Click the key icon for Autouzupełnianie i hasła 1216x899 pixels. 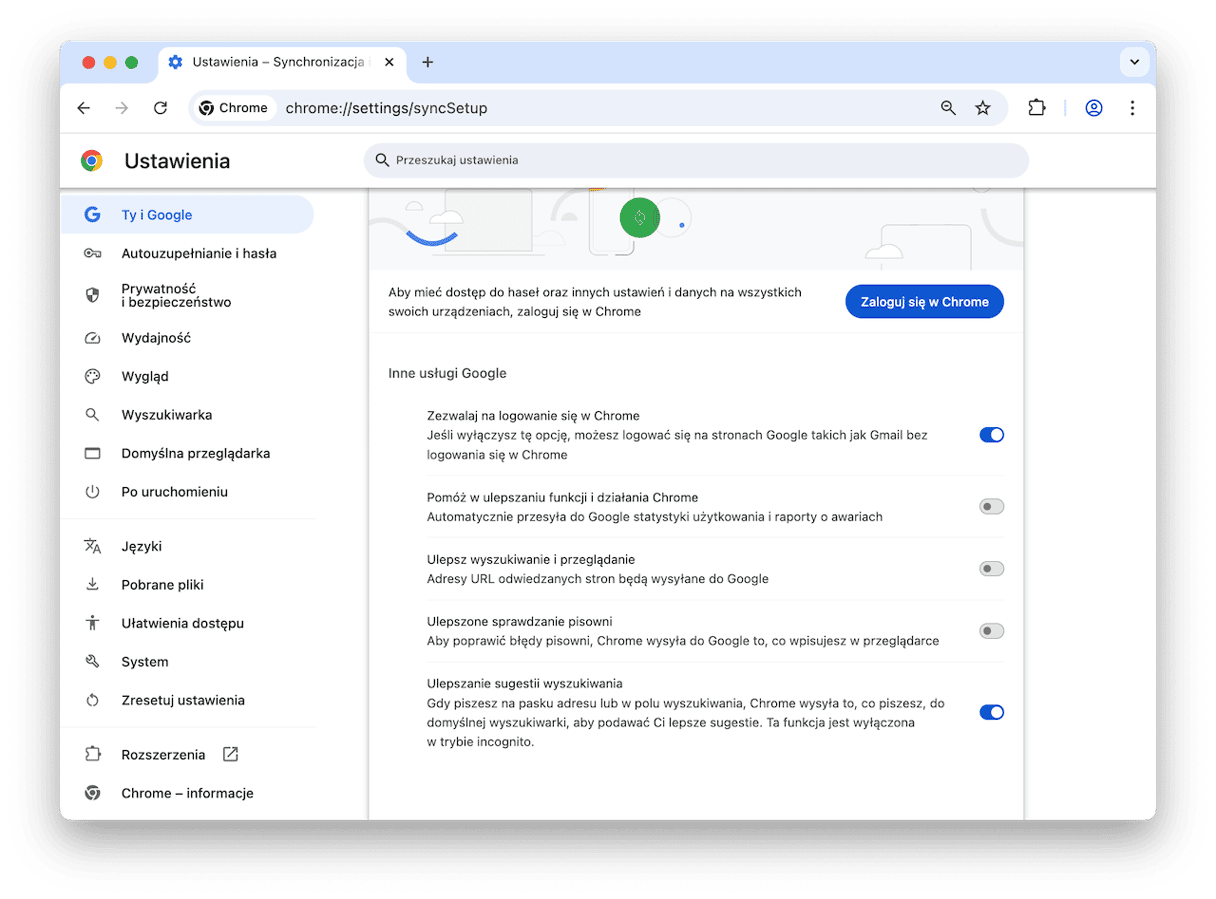pos(92,254)
